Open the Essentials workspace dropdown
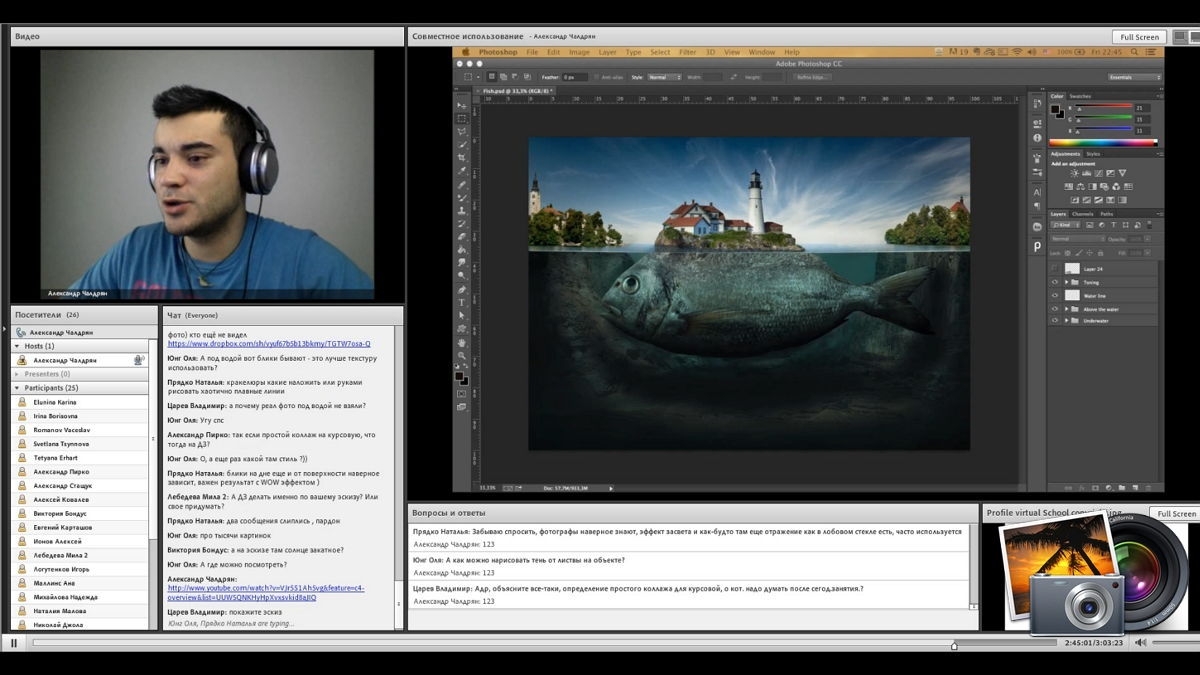 (x=1135, y=77)
